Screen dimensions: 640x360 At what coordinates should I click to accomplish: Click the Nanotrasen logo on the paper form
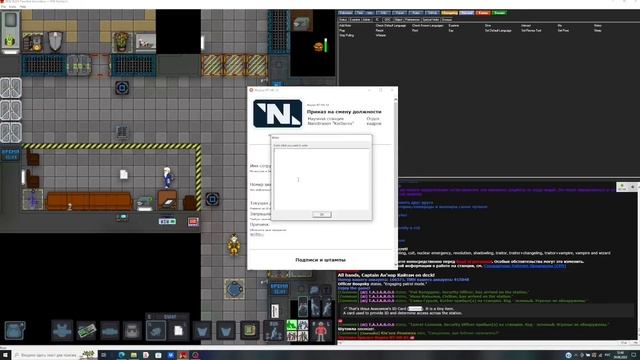click(278, 113)
